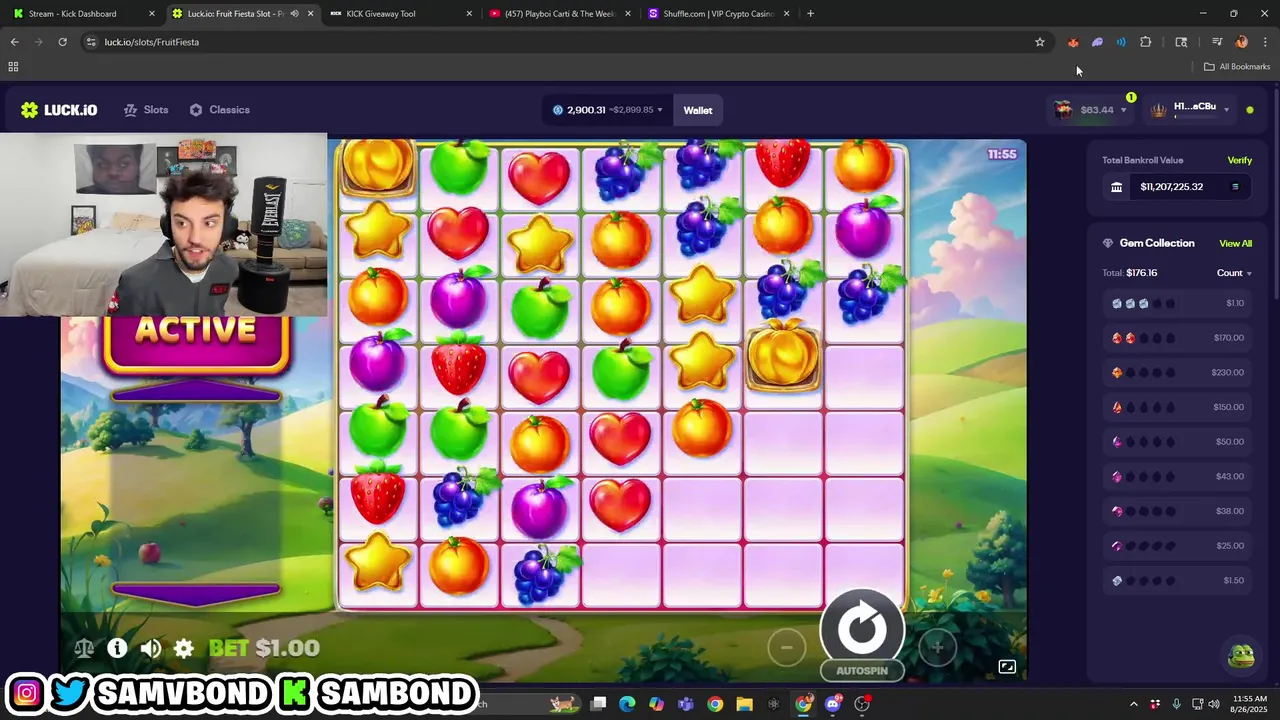Click View All gem collection

[1235, 243]
